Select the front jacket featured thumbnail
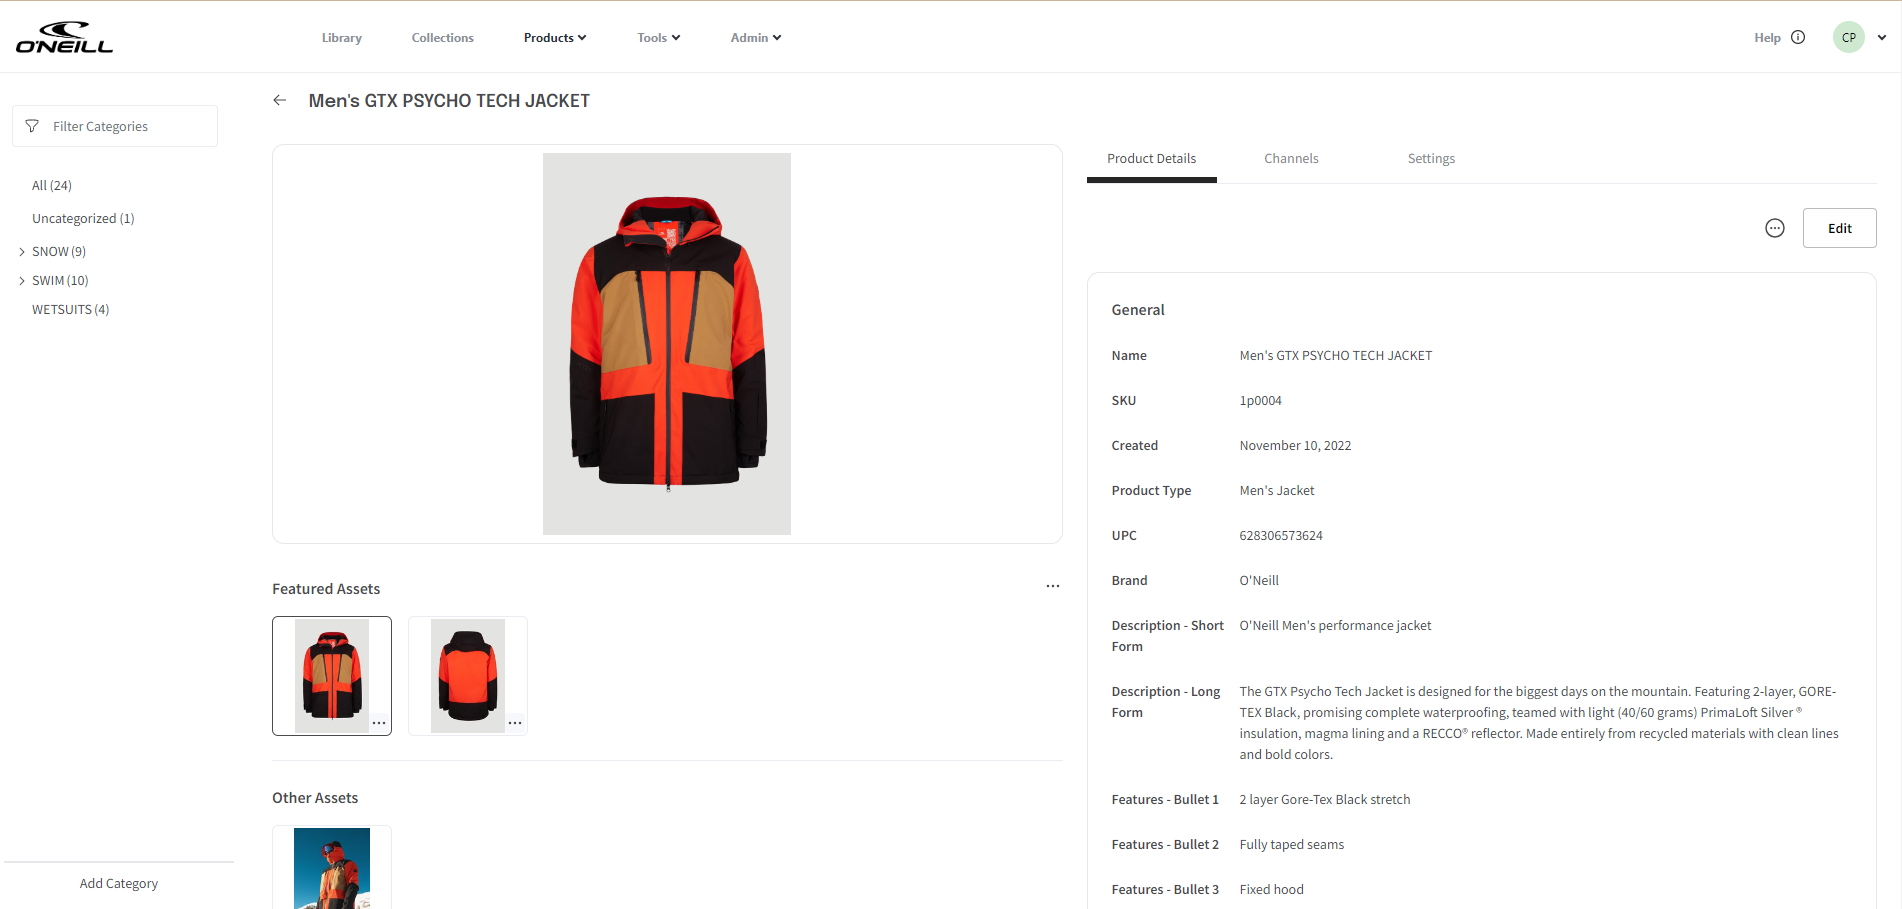 332,676
